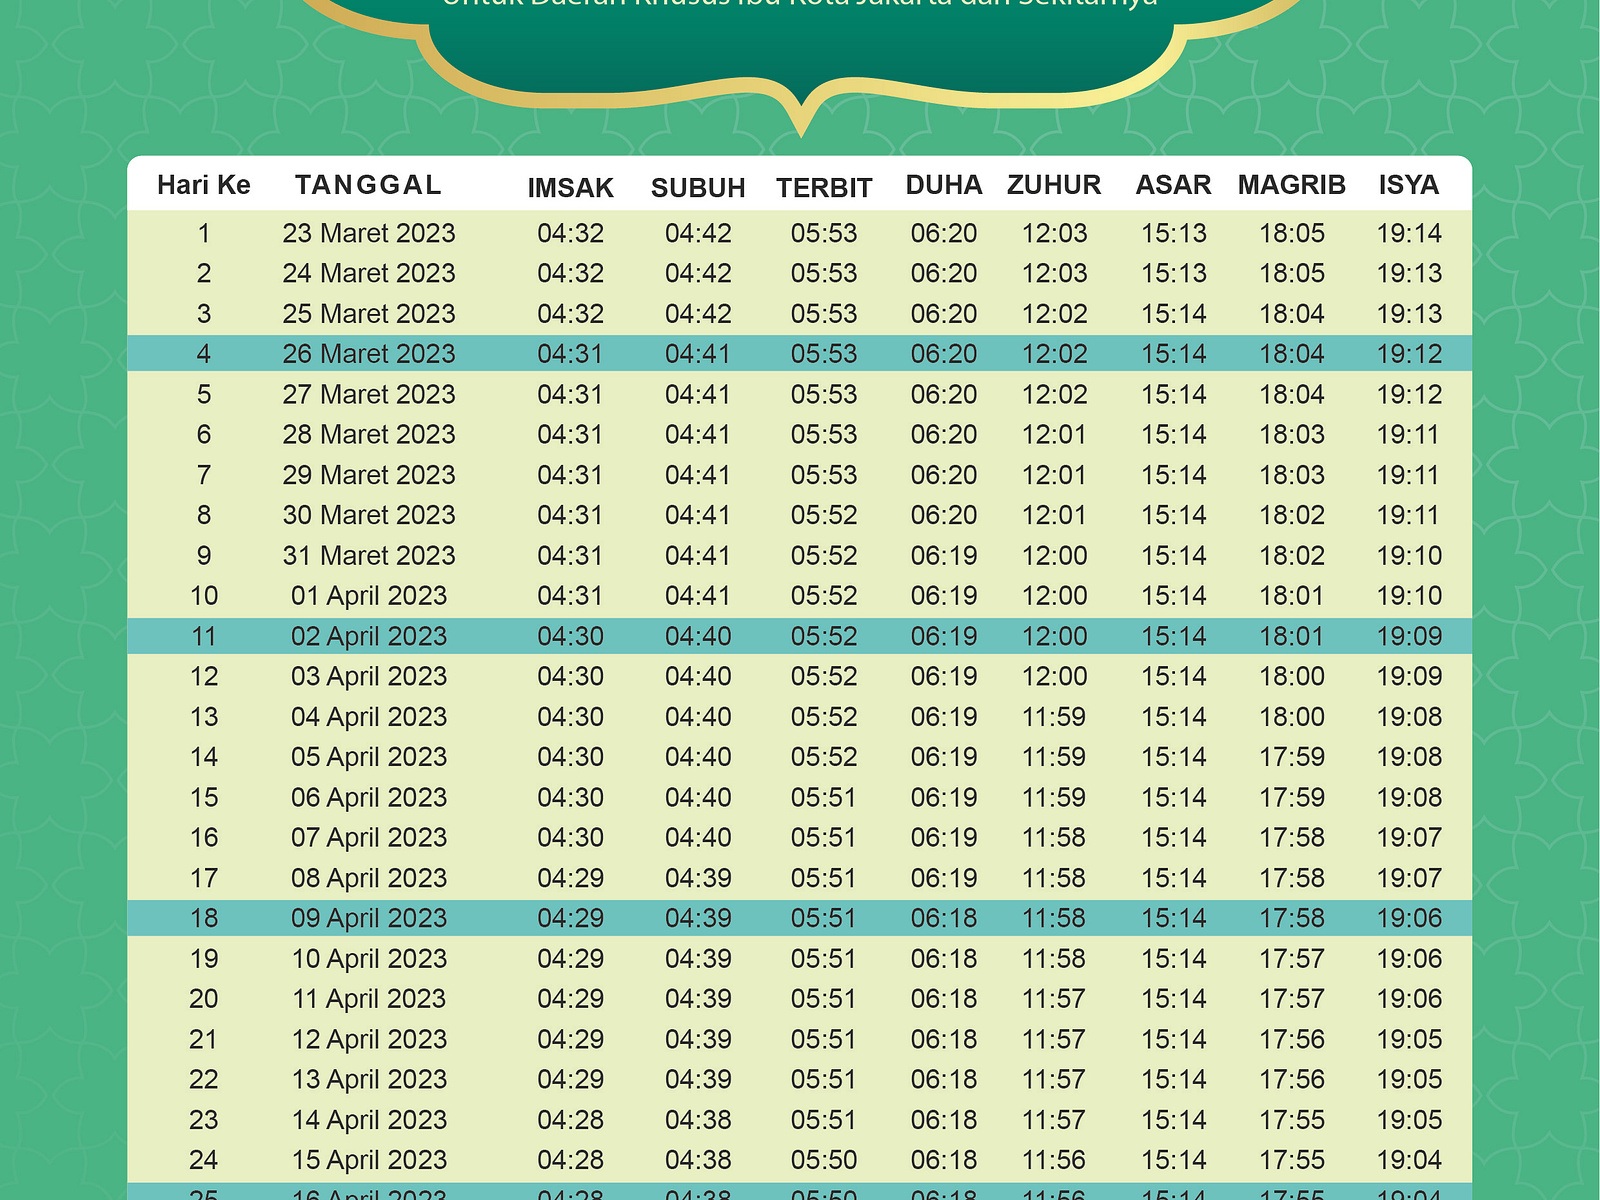The height and width of the screenshot is (1200, 1600).
Task: Click Magrib time 18:05 for 24 Maret
Action: (x=1292, y=273)
